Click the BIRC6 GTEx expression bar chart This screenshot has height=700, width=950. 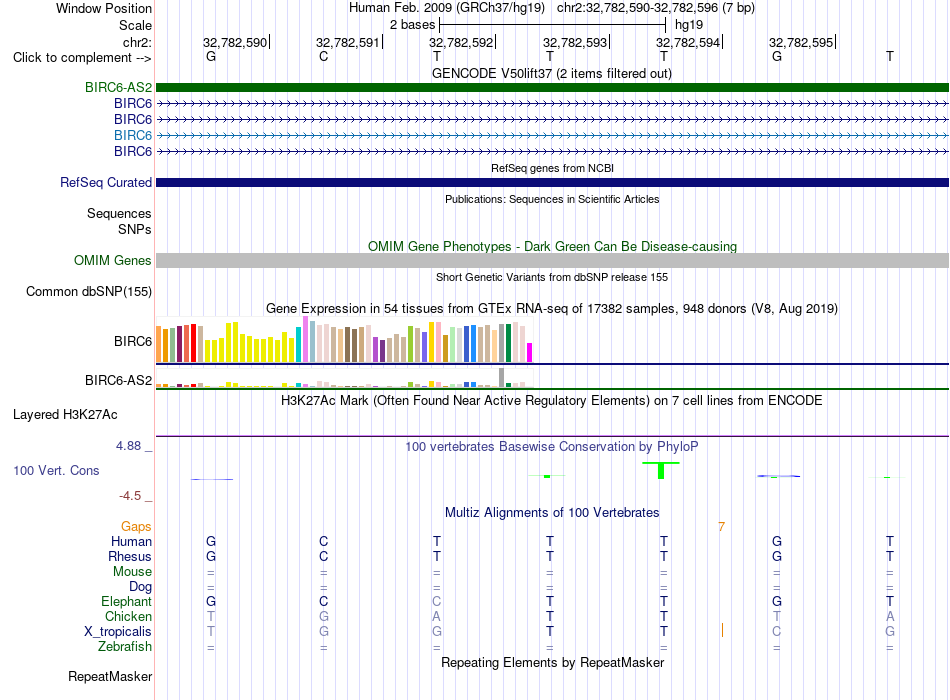(x=344, y=339)
